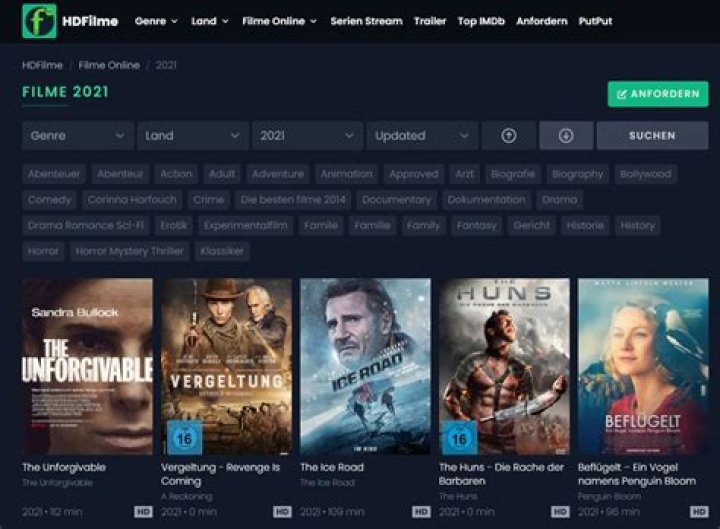Select the Adventure genre tag
The height and width of the screenshot is (529, 720).
(278, 174)
